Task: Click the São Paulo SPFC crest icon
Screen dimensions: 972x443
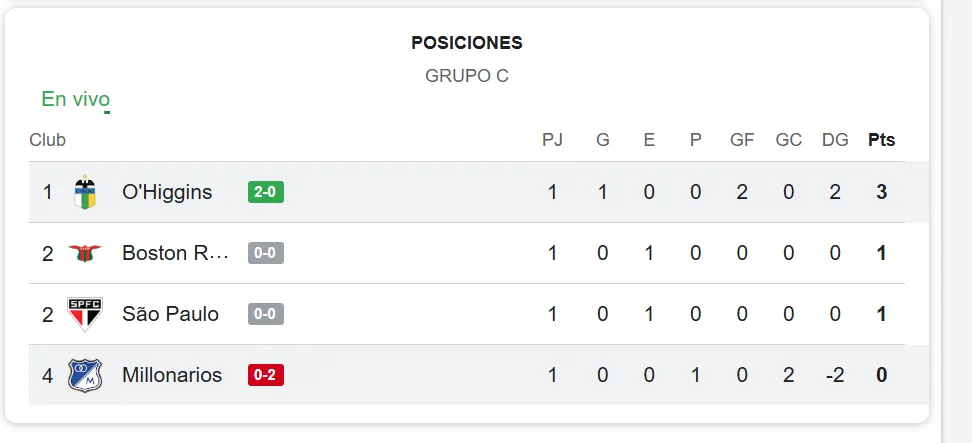Action: click(x=85, y=314)
